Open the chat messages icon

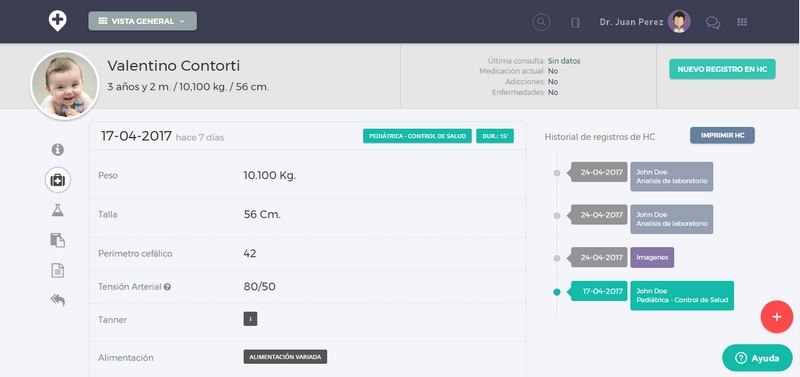pos(713,22)
